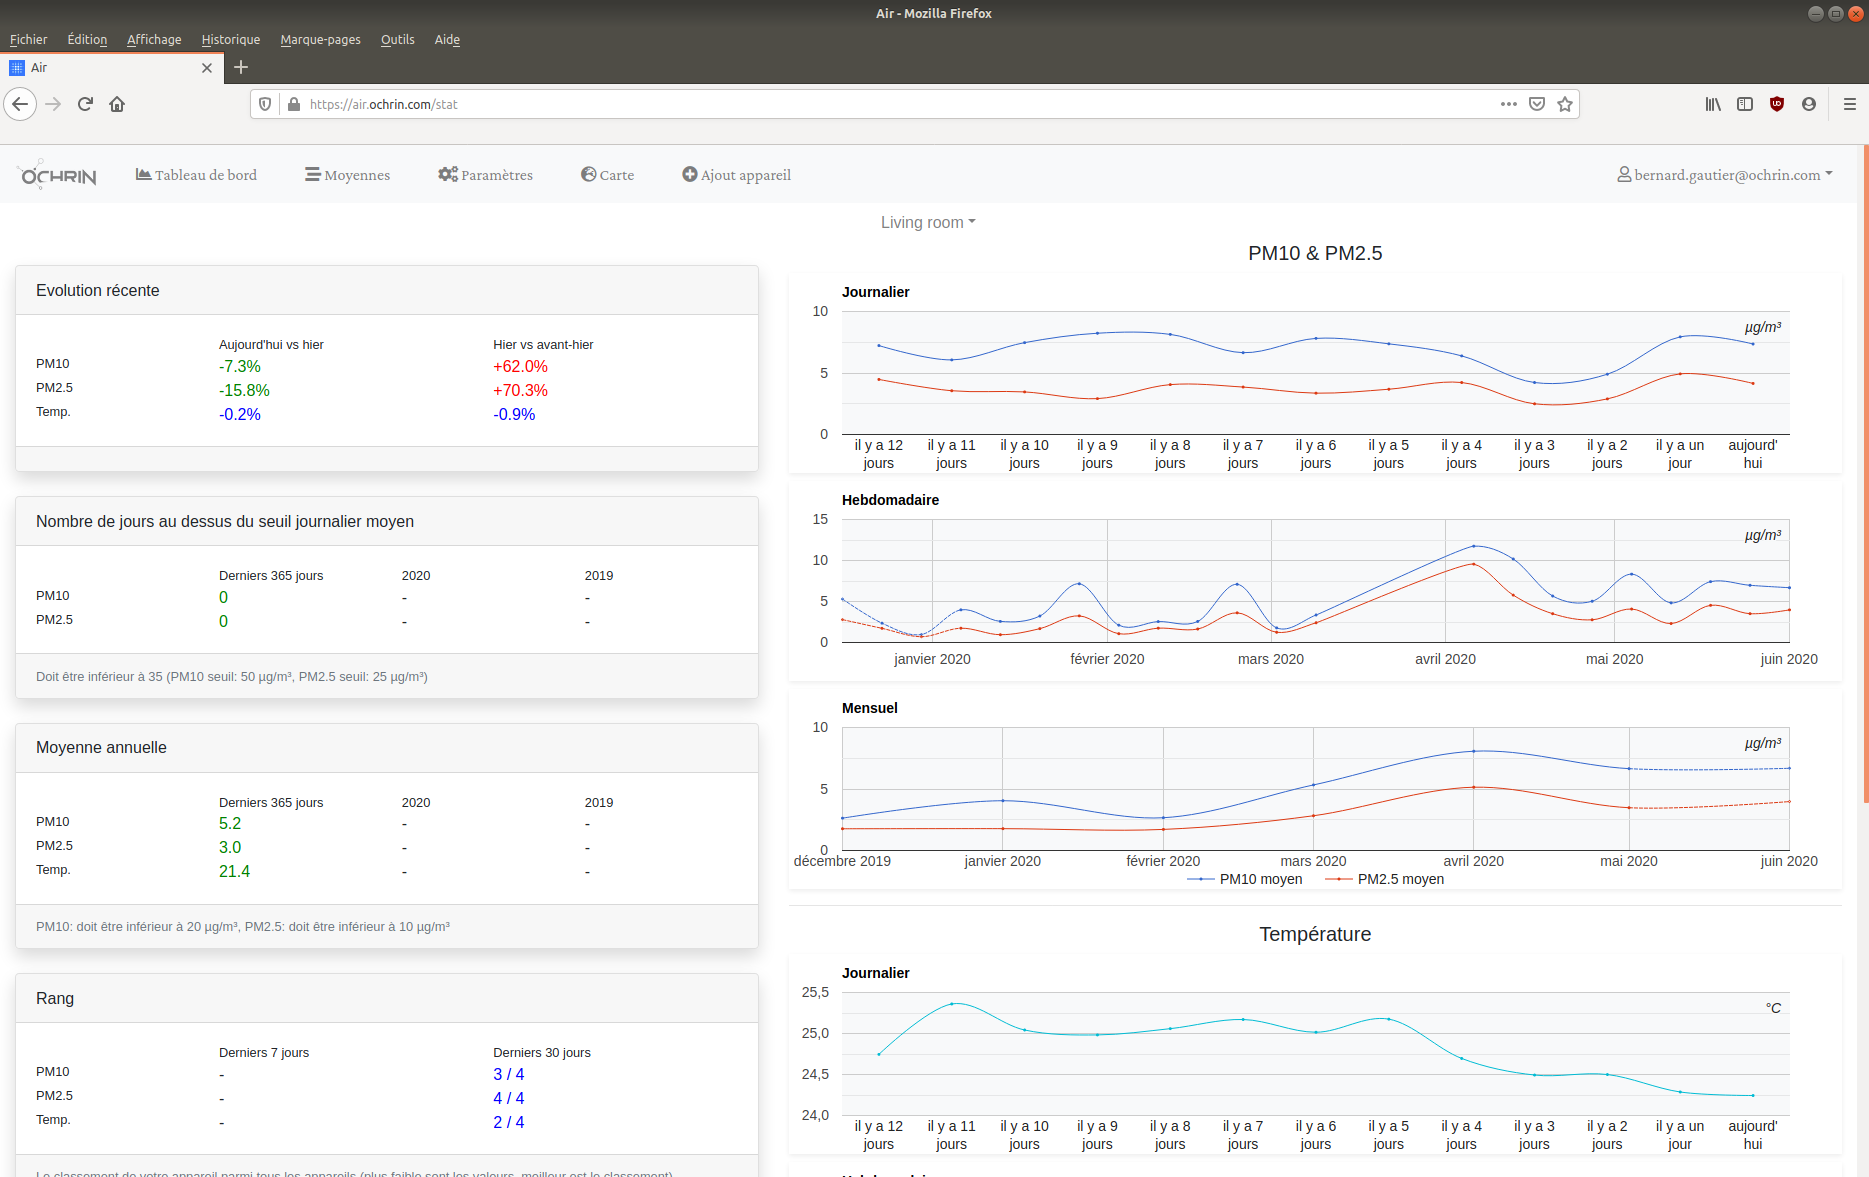Save the page to Pocket
Image resolution: width=1869 pixels, height=1177 pixels.
click(x=1537, y=104)
